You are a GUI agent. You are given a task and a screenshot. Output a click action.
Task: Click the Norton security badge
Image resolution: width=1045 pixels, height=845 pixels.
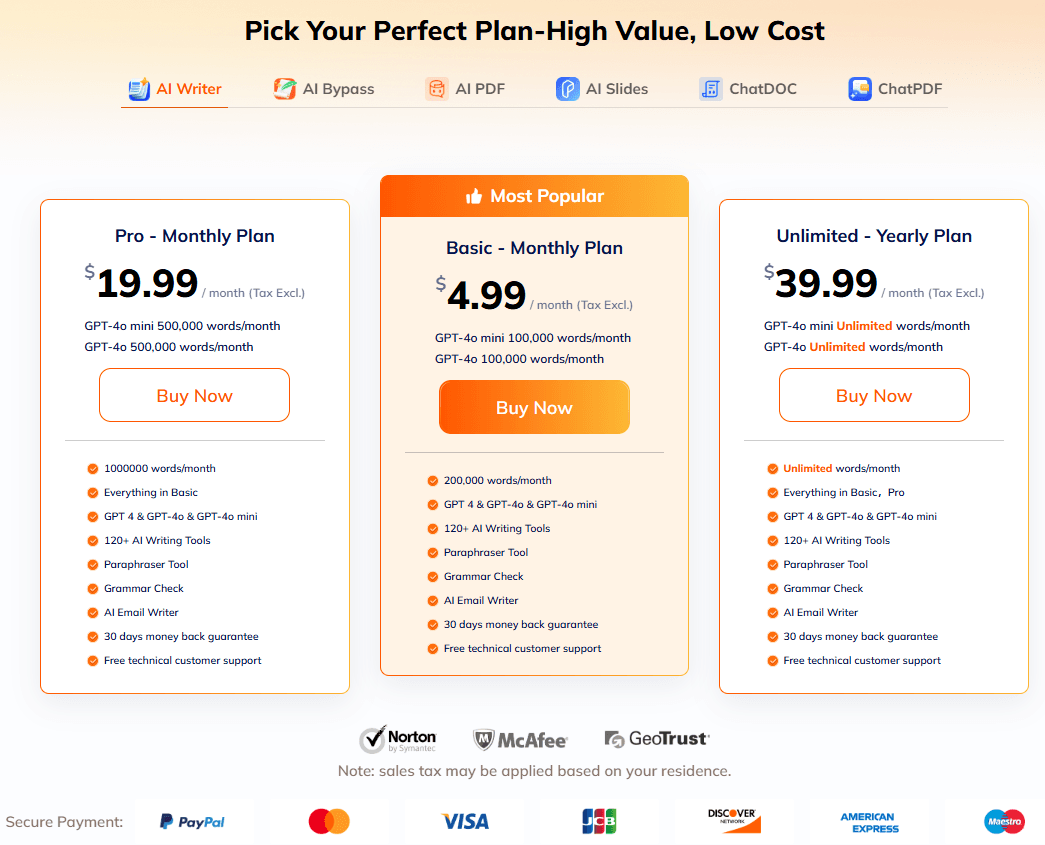pos(398,740)
